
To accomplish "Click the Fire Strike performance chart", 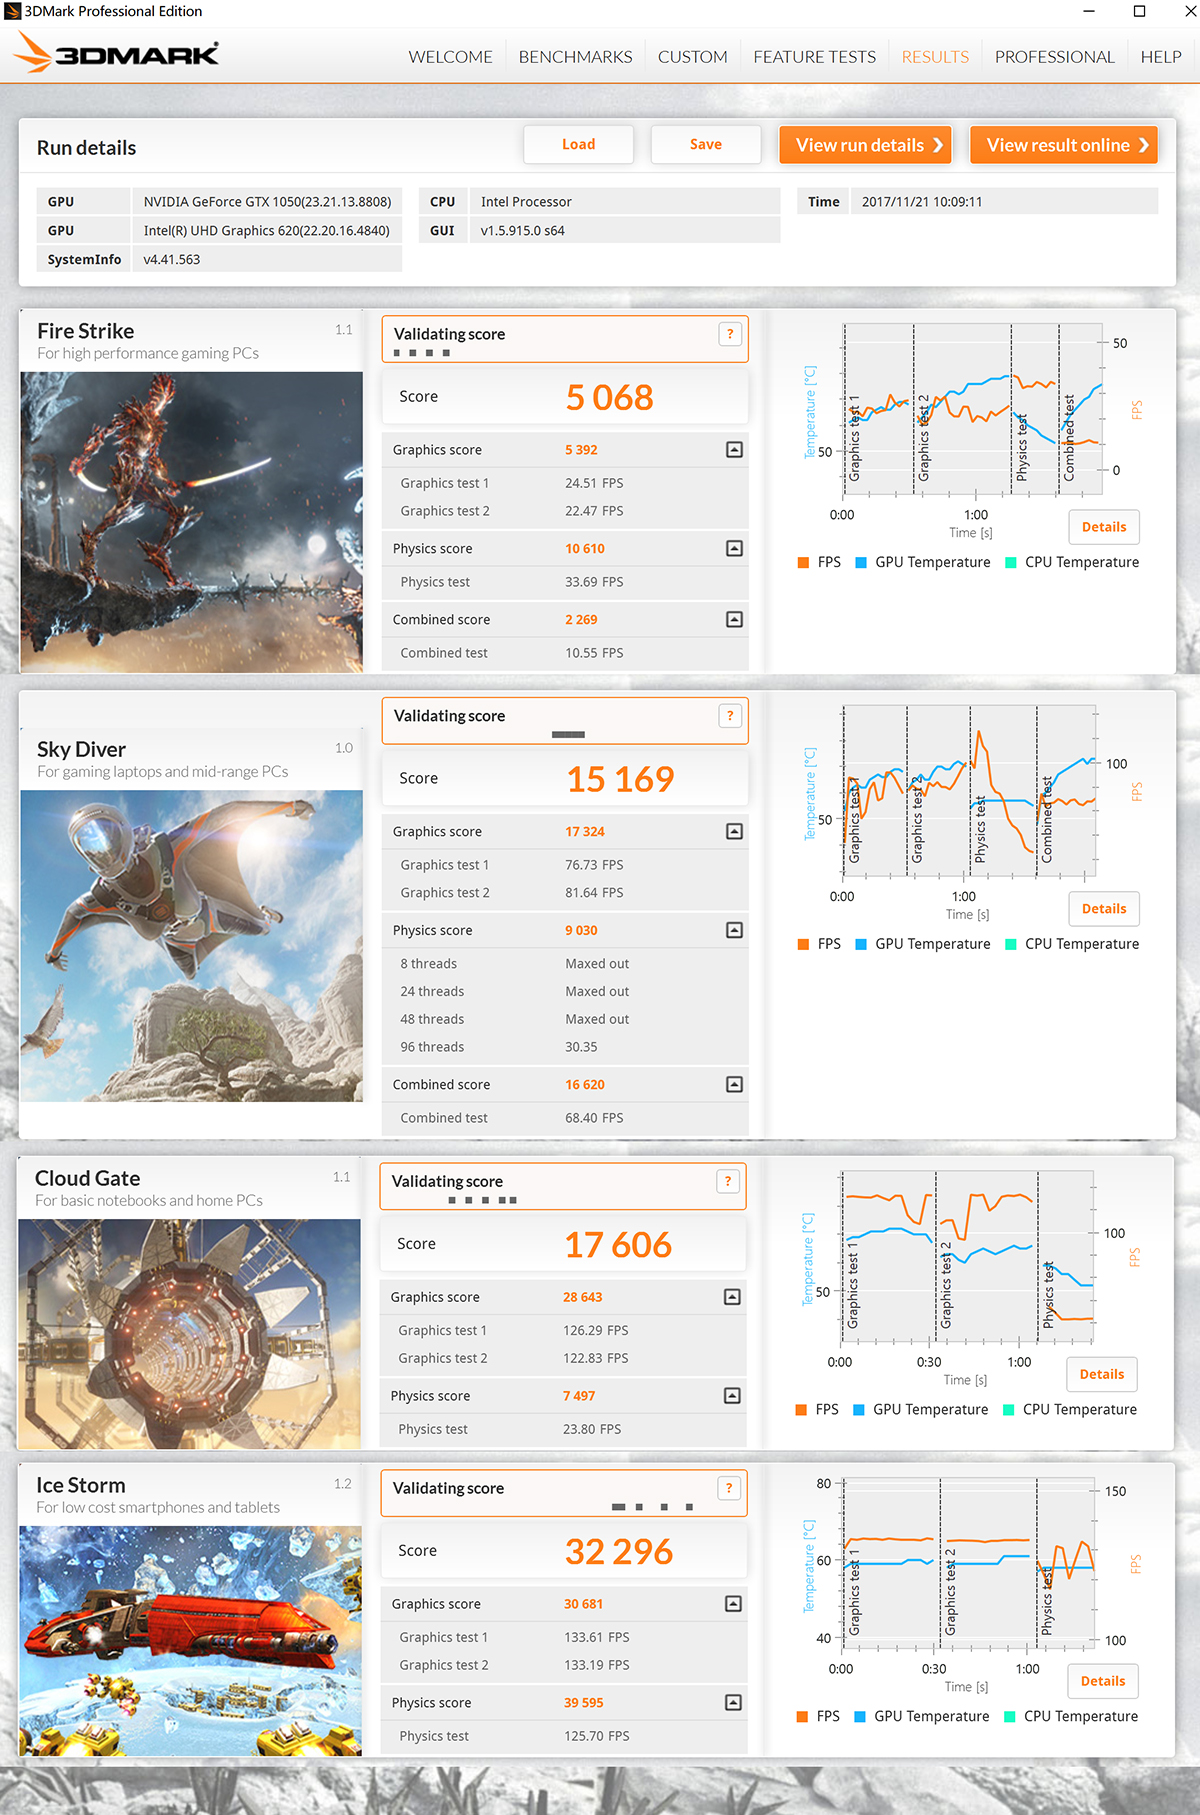I will (x=972, y=410).
